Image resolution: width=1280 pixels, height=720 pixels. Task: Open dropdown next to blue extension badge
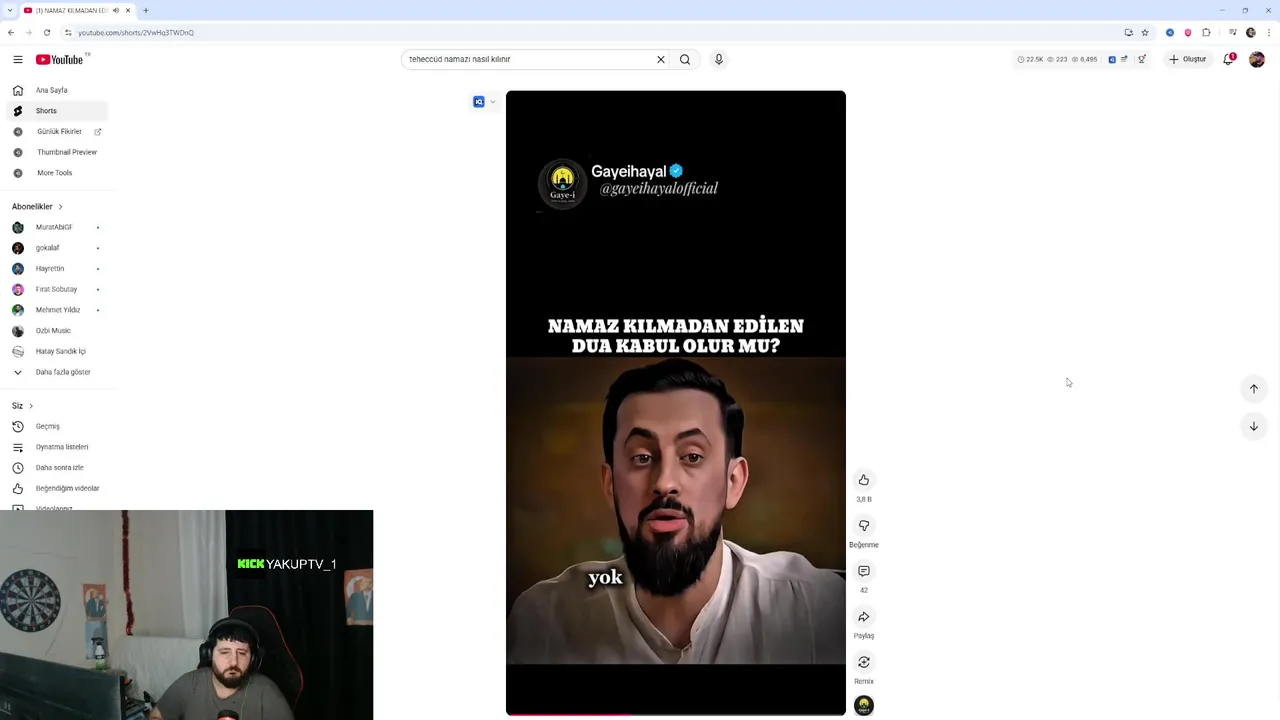coord(493,102)
